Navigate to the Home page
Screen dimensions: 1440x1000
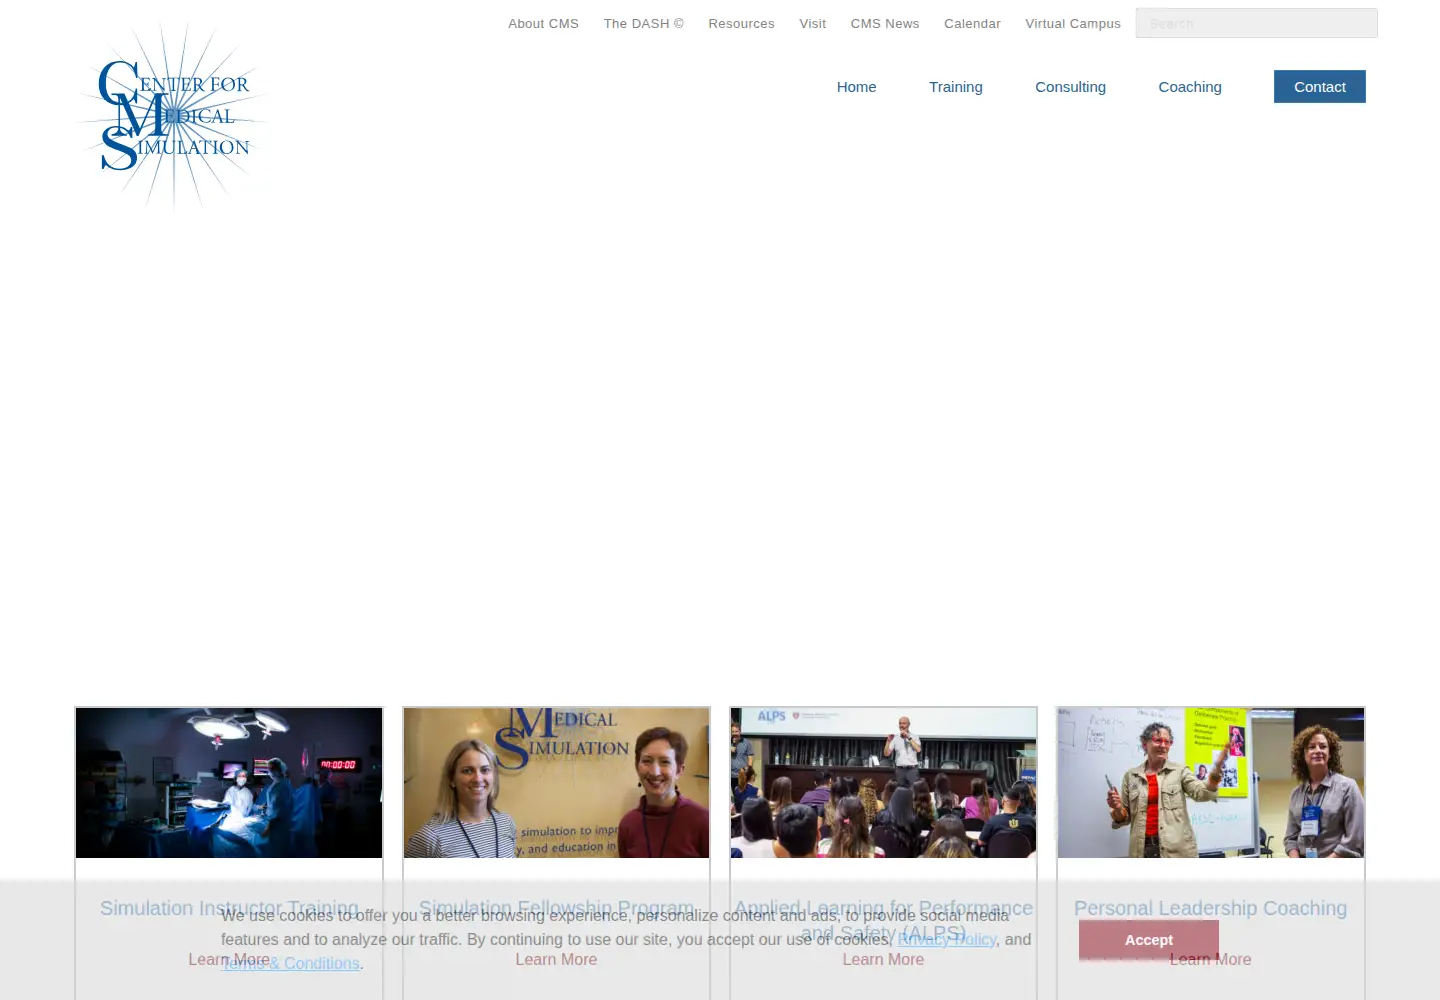click(x=856, y=87)
